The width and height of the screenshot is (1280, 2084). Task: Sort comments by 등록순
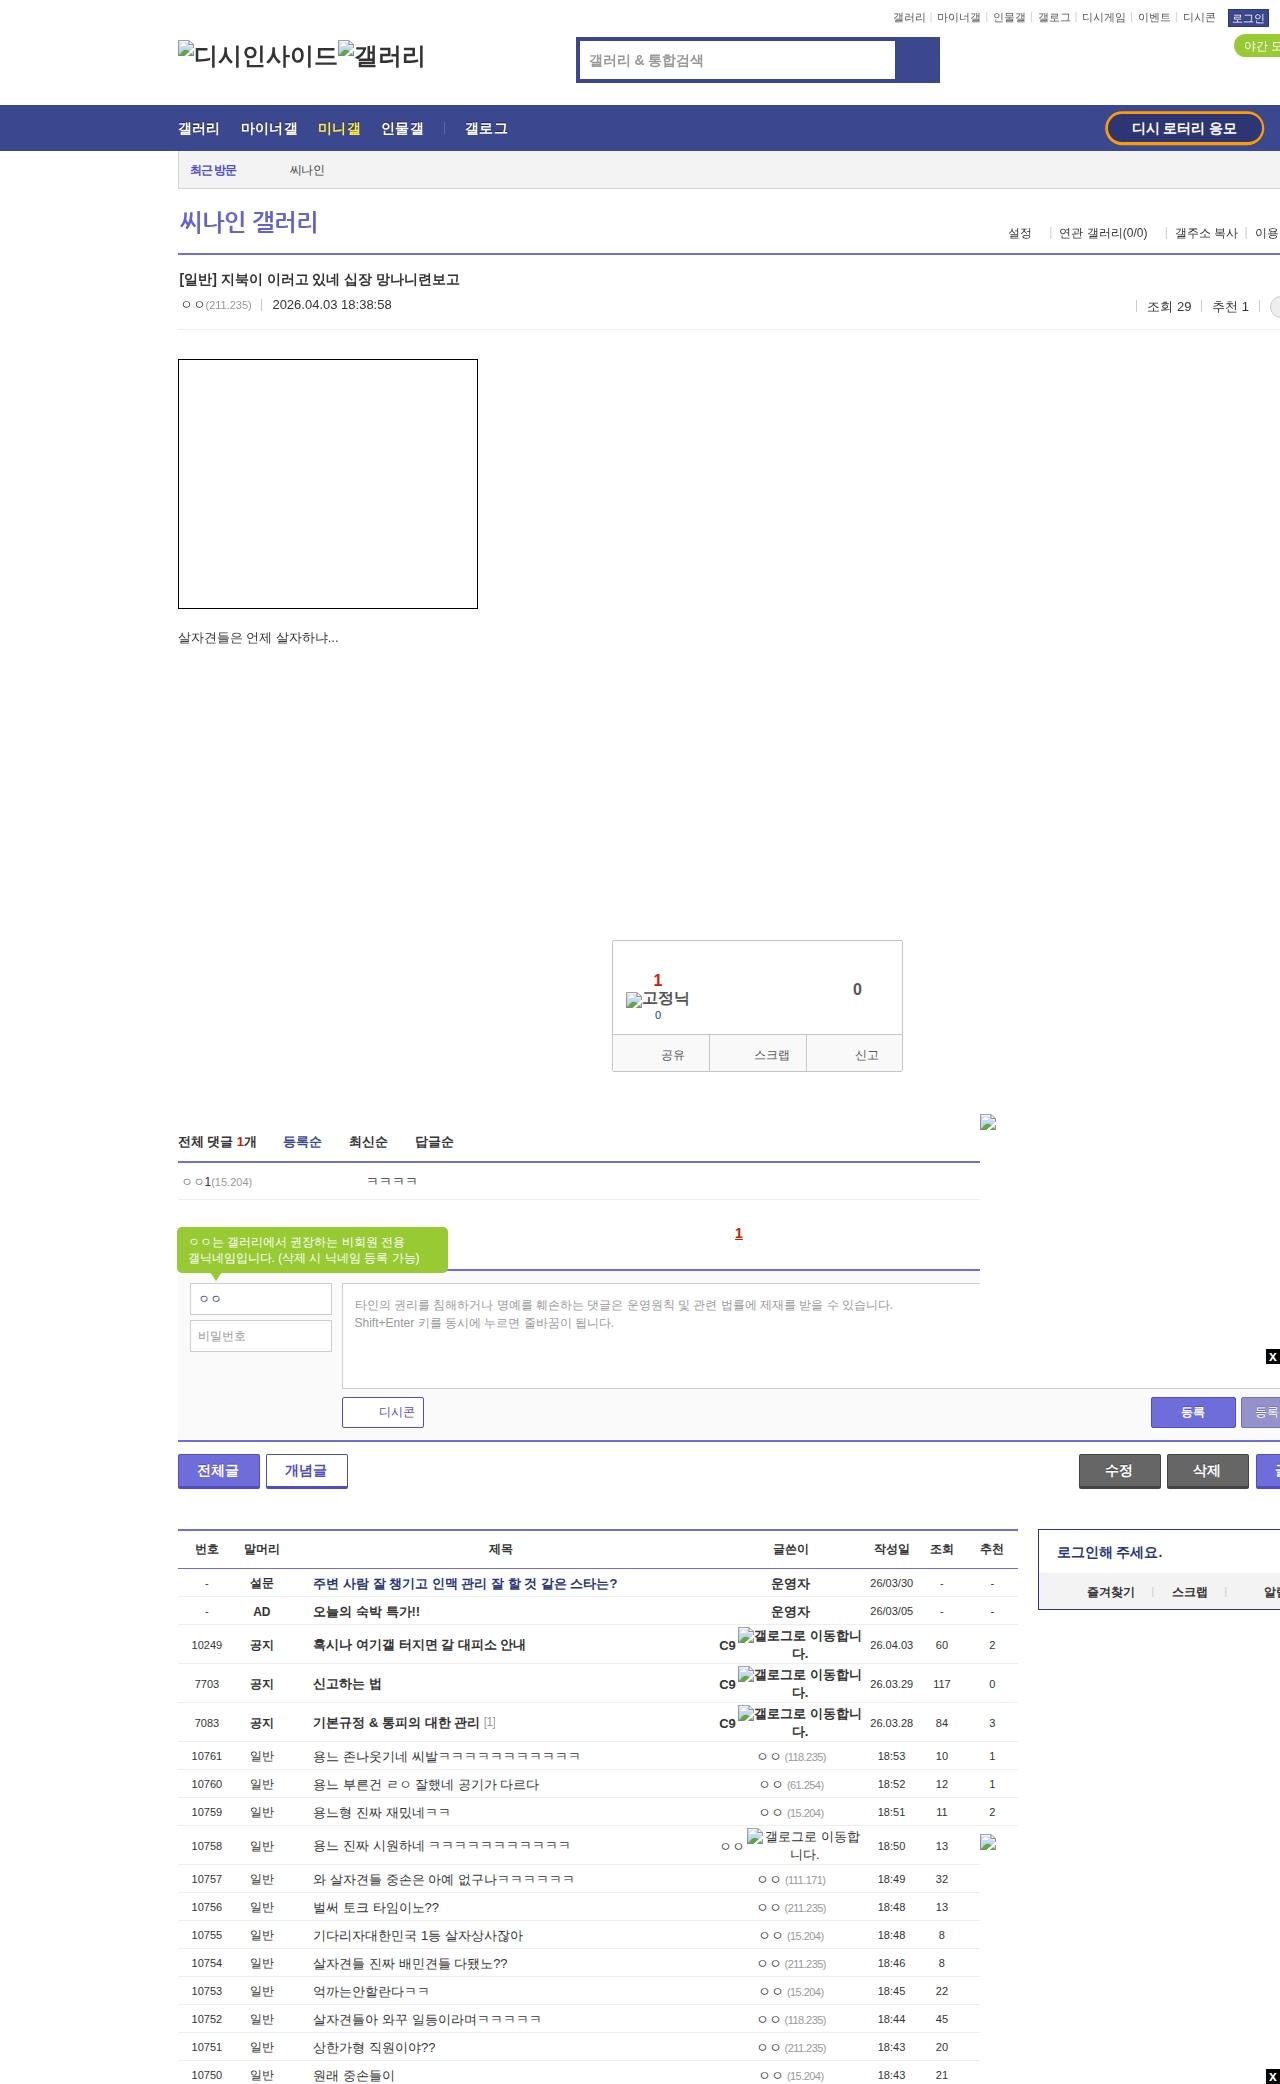tap(302, 1142)
